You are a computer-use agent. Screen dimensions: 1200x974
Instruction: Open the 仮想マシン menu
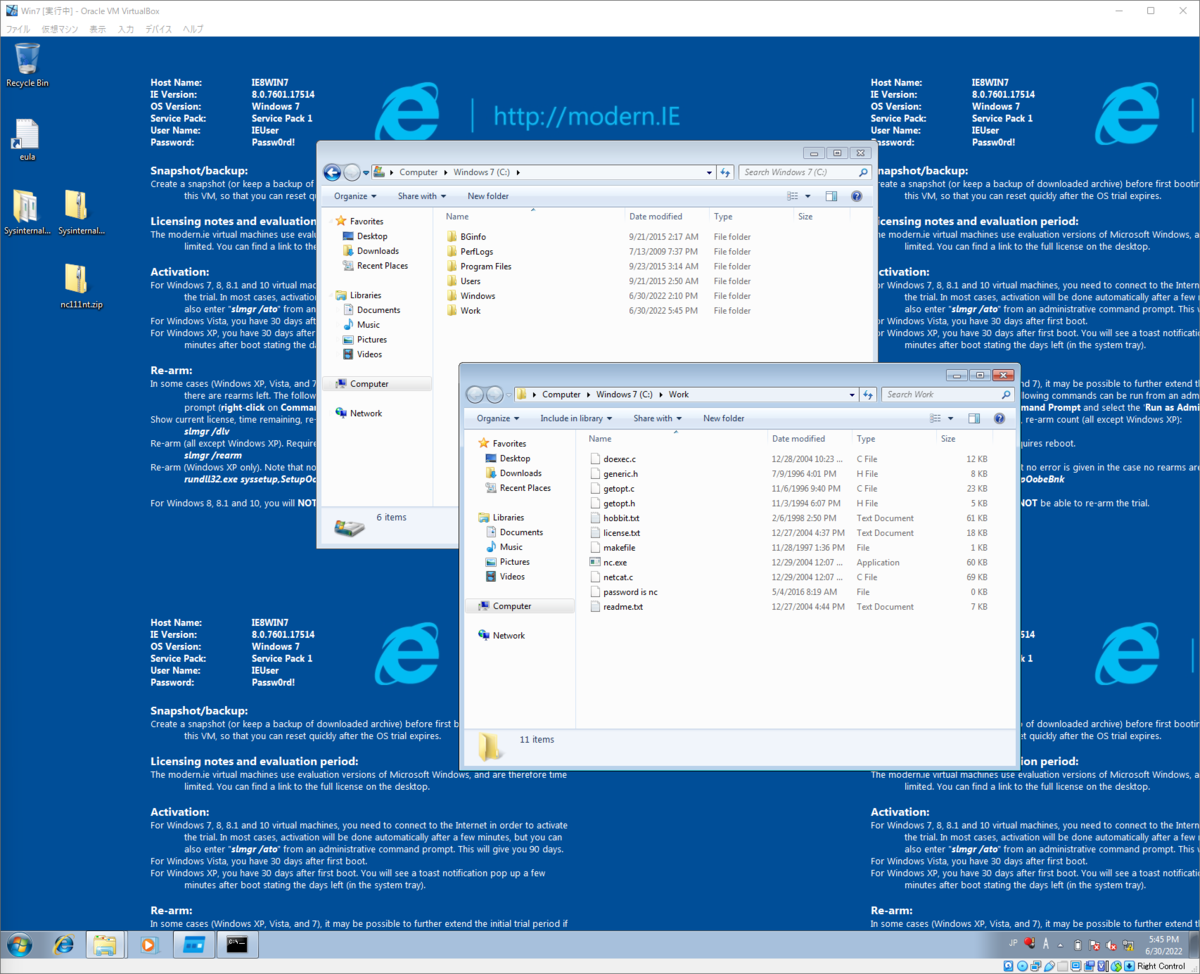60,30
